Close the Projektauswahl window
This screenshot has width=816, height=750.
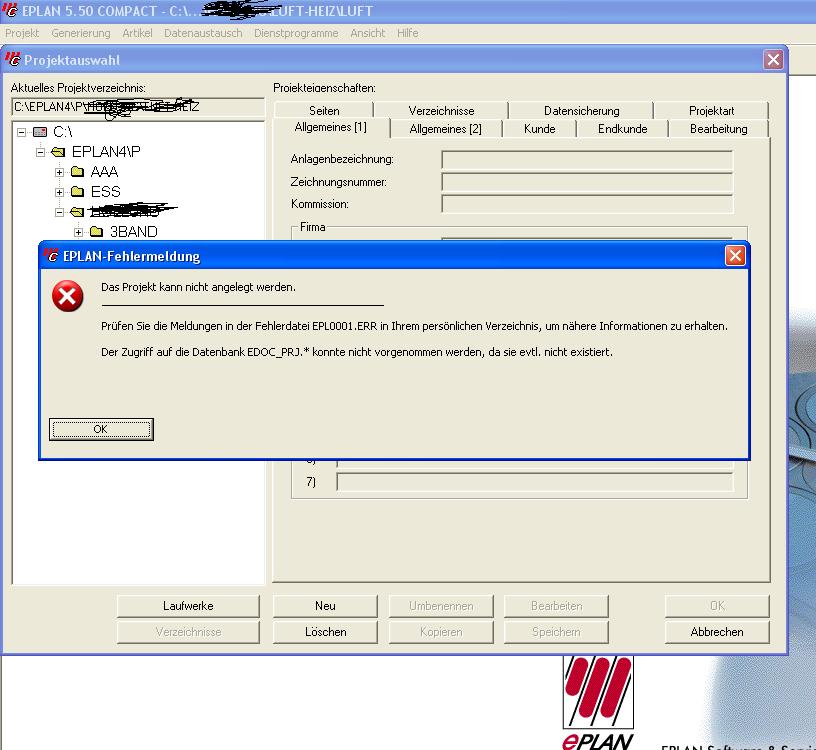[x=773, y=59]
